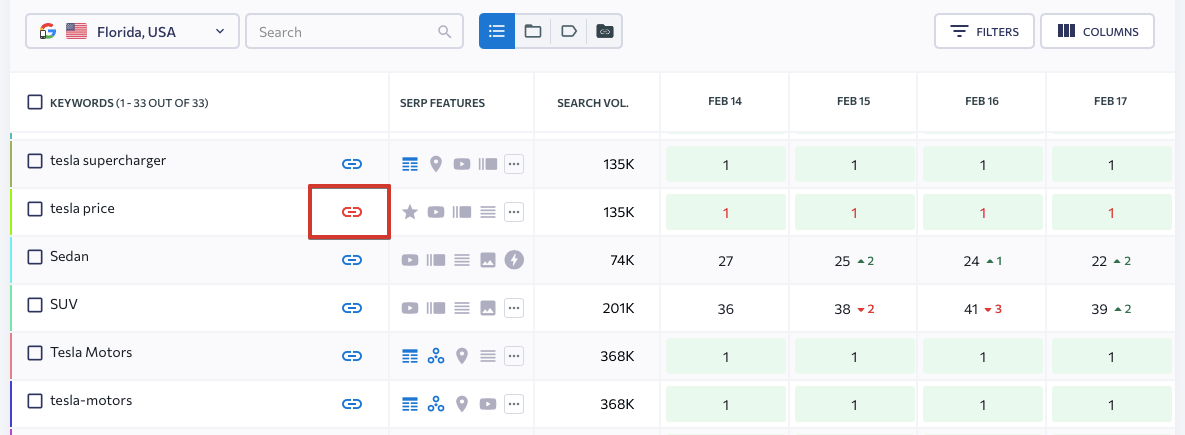
Task: Click the keyword text "tesla-motors"
Action: 91,400
